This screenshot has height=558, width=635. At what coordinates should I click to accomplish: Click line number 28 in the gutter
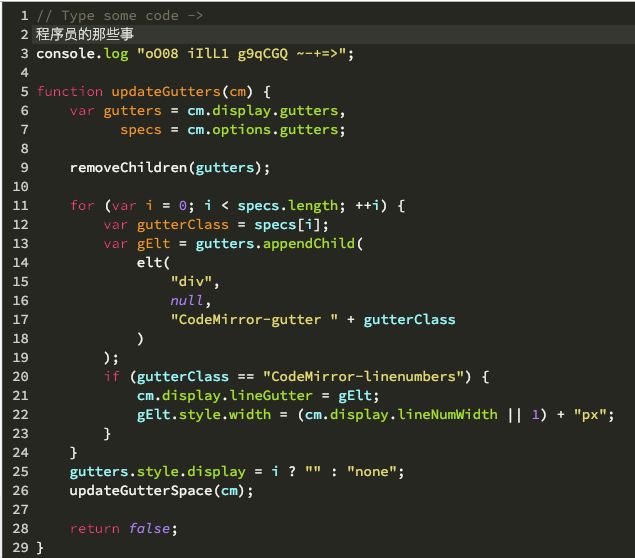tap(21, 528)
